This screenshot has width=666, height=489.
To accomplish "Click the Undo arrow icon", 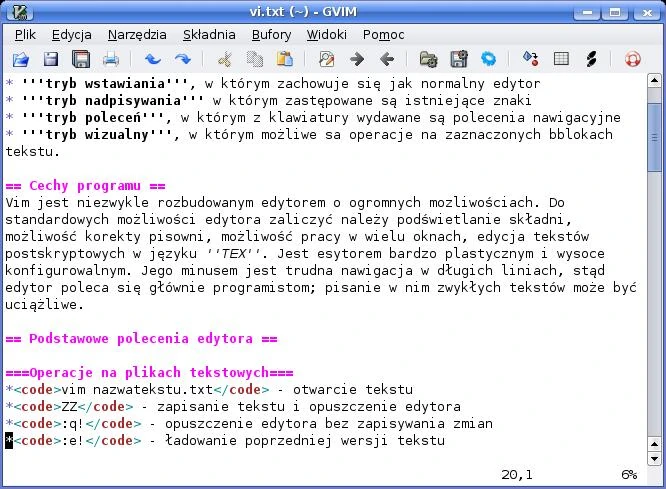I will (152, 59).
